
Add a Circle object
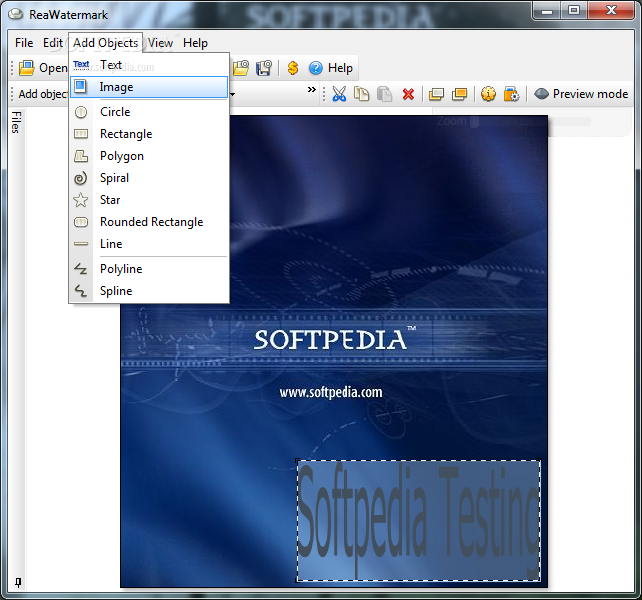[149, 112]
